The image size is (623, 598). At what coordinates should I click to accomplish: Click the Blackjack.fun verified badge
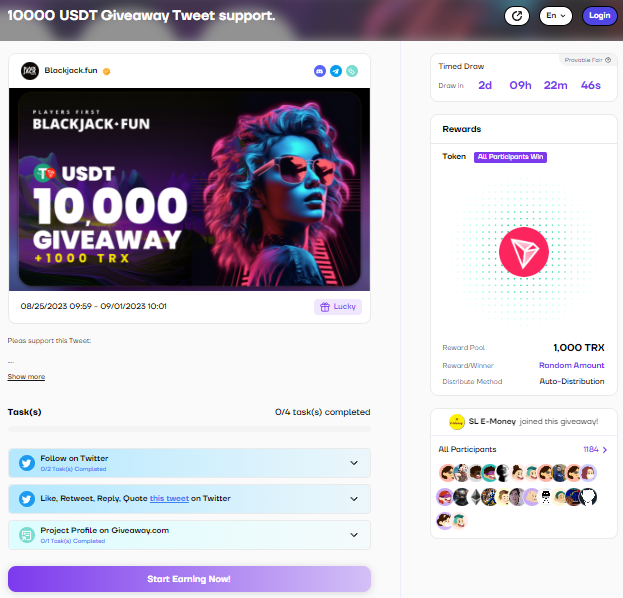tap(106, 71)
